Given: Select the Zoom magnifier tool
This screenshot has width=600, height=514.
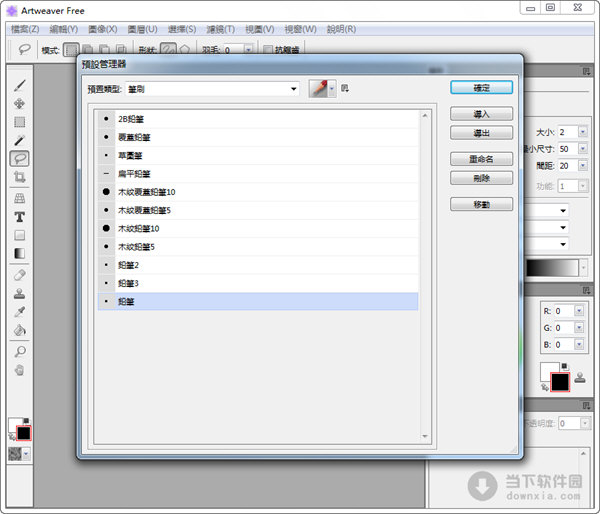Looking at the screenshot, I should point(20,351).
